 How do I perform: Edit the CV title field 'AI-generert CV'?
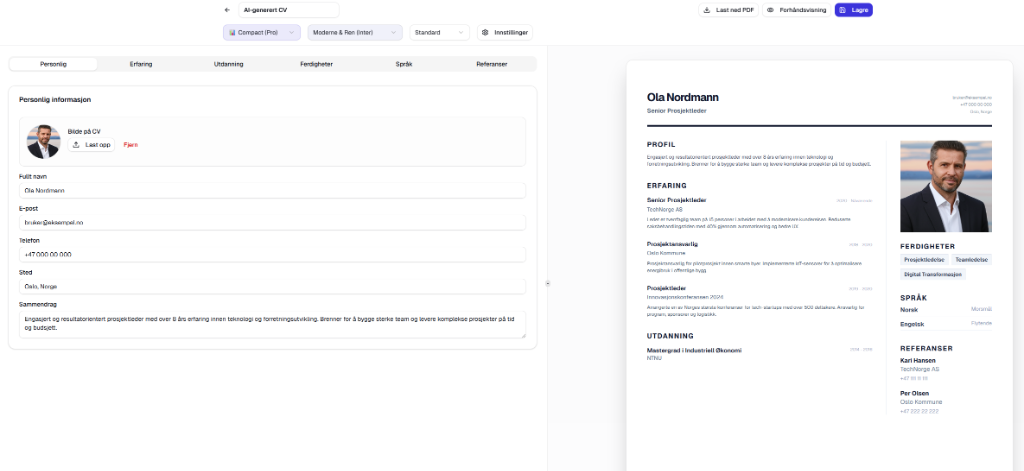289,10
